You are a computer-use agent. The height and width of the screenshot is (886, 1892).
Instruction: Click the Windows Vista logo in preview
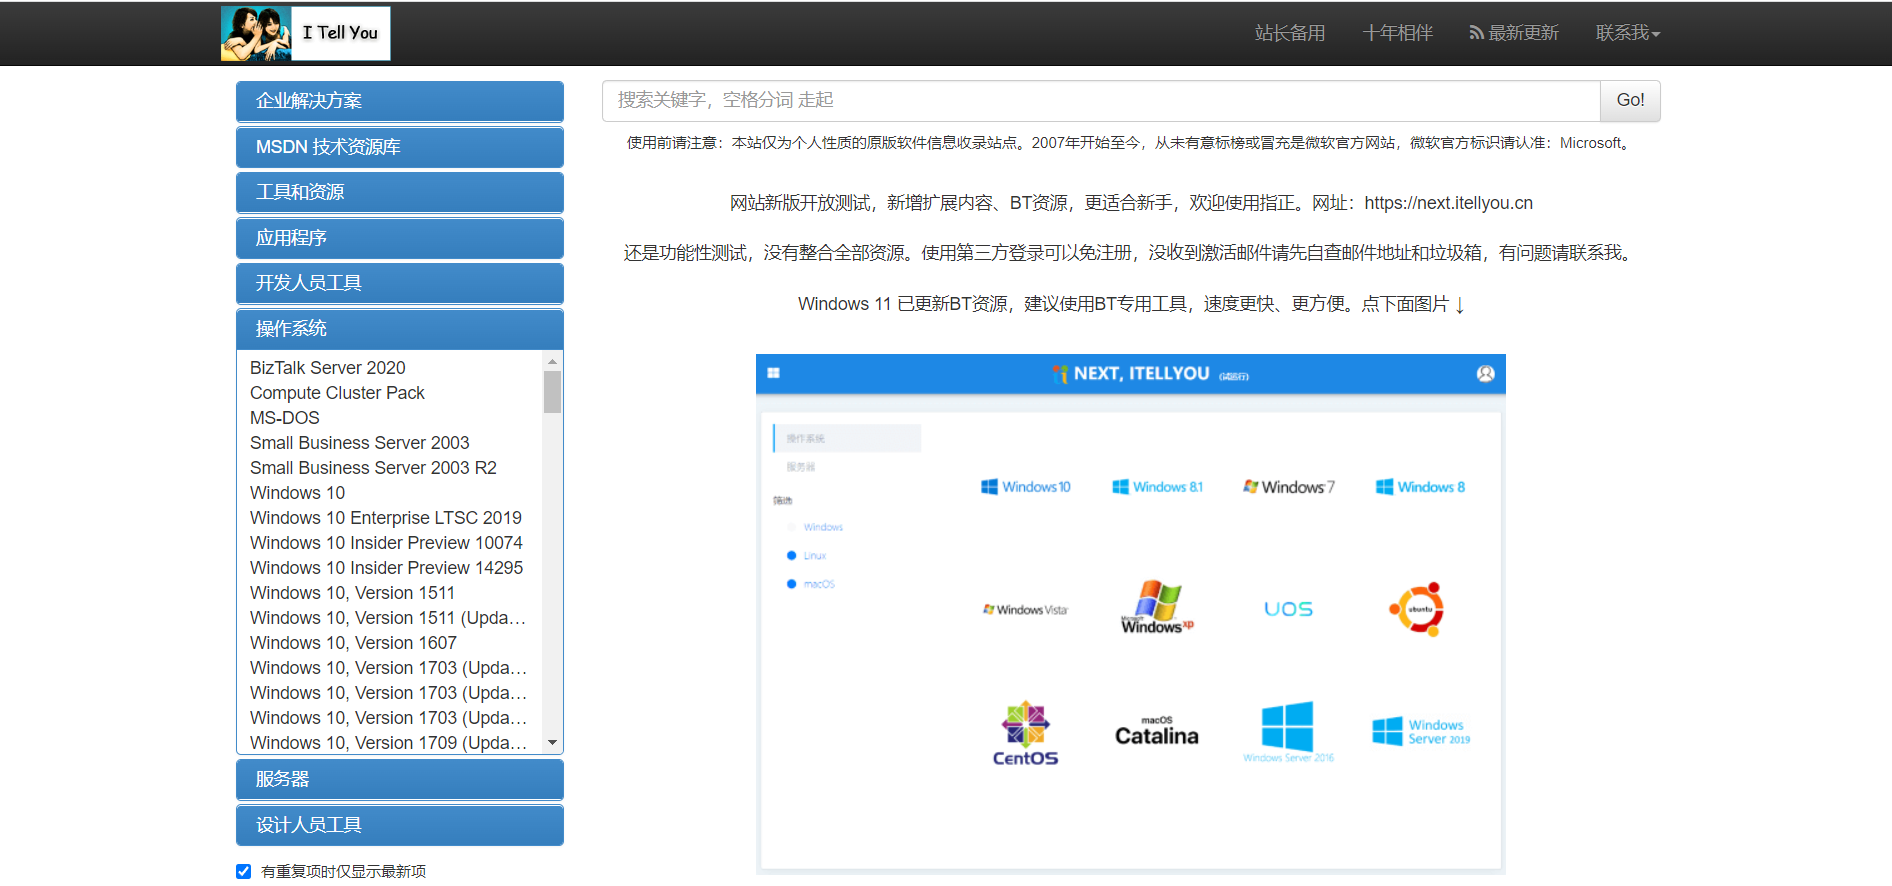1025,609
